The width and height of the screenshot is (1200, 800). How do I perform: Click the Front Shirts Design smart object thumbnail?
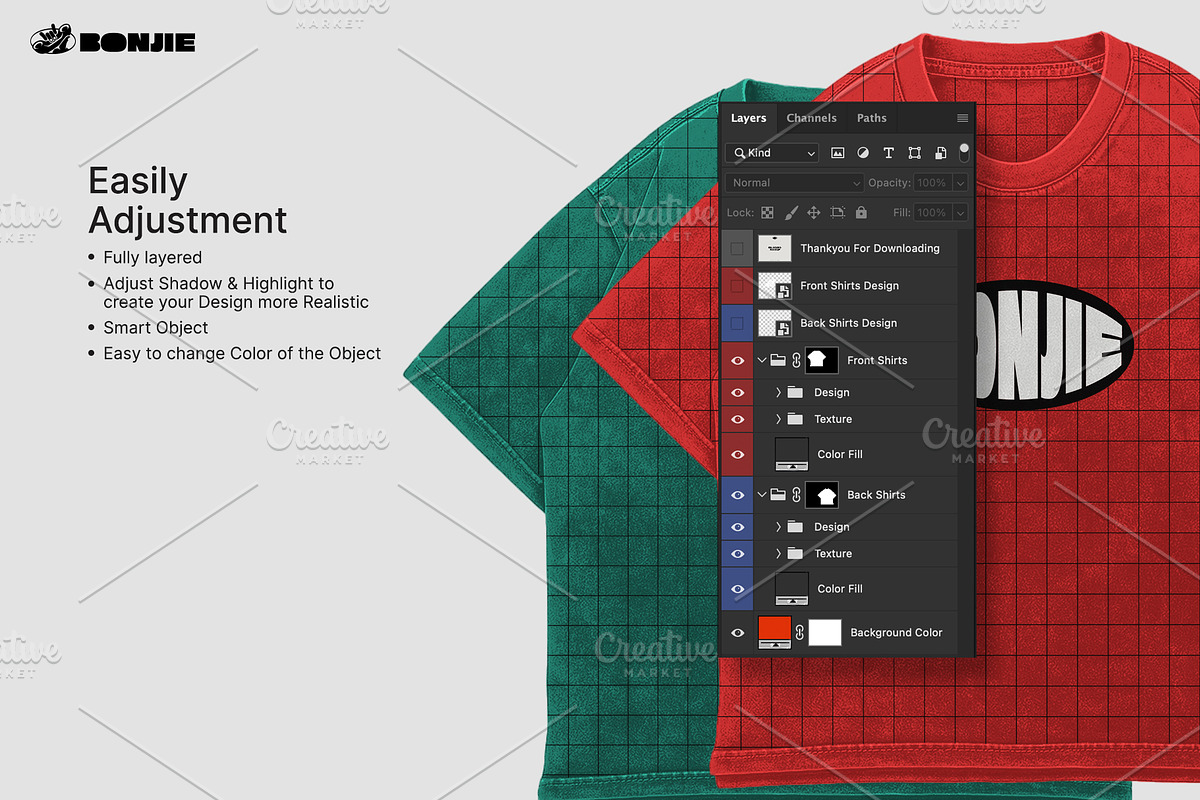(775, 286)
